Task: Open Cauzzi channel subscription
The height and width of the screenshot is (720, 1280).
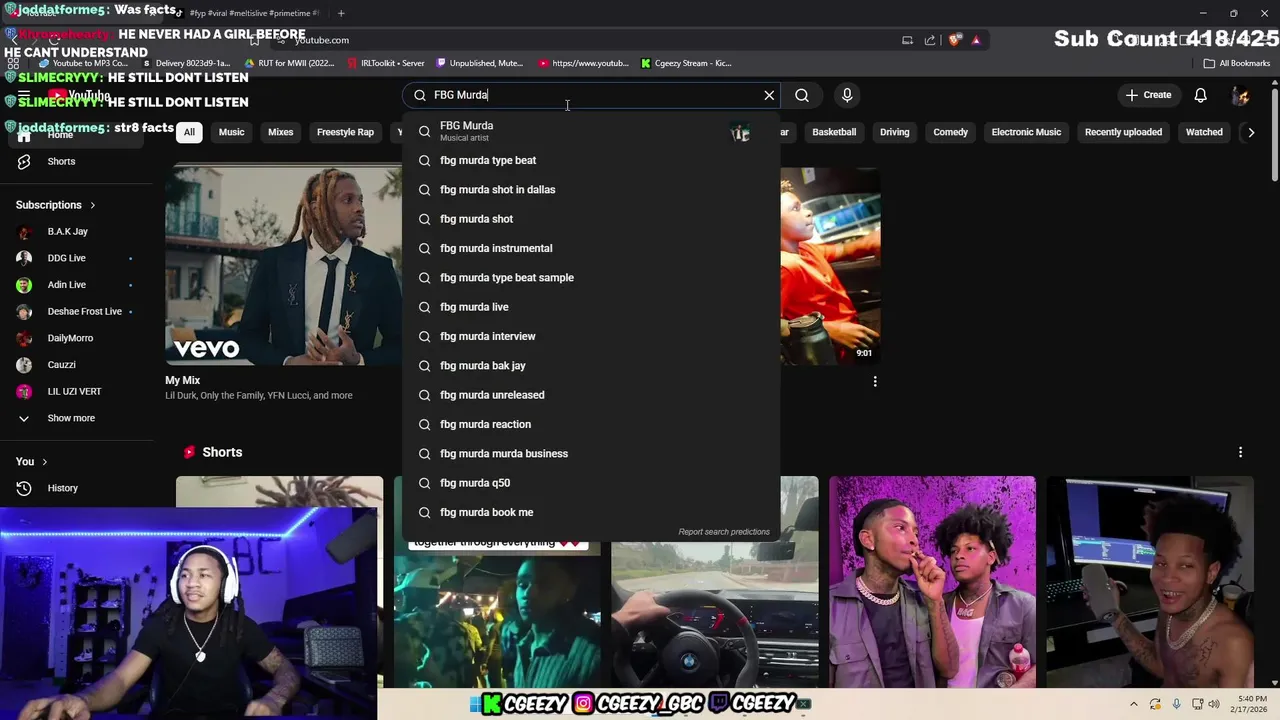Action: pyautogui.click(x=61, y=365)
